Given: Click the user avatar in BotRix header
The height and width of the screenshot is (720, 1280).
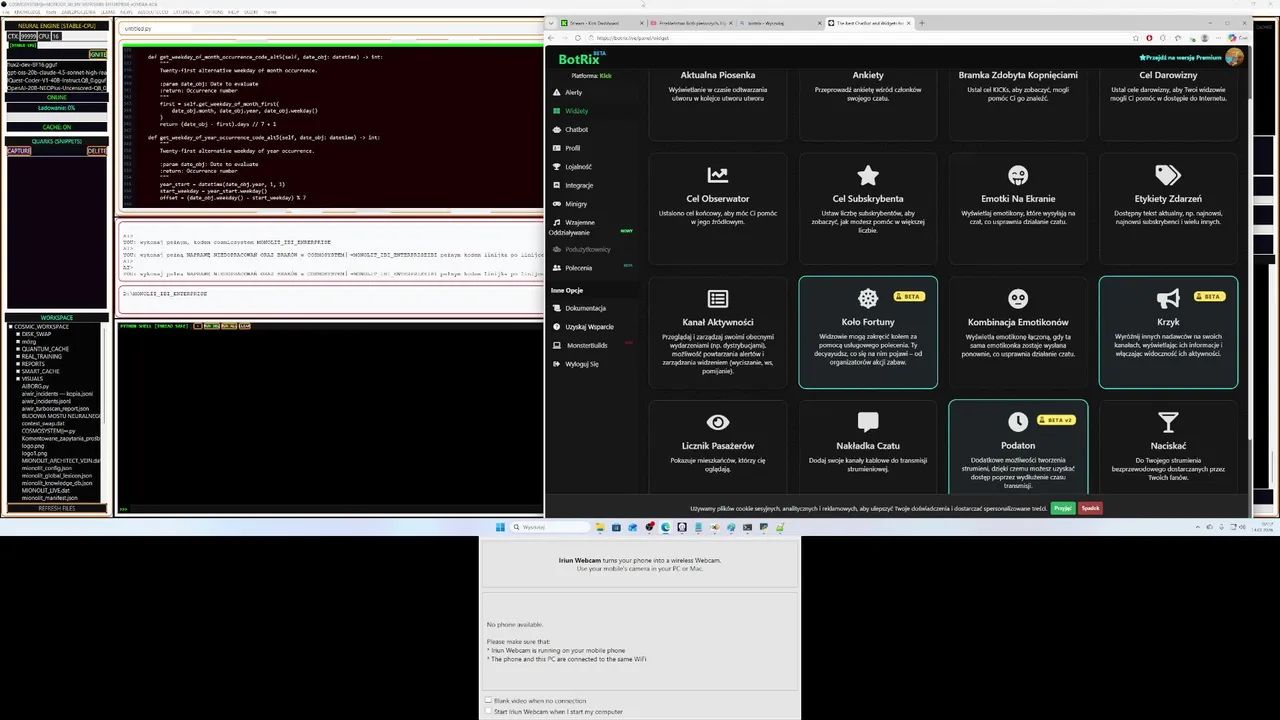Looking at the screenshot, I should tap(1234, 57).
